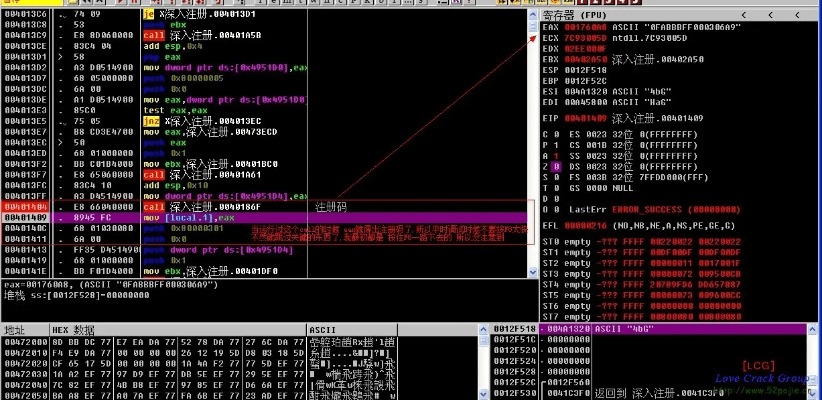Select dump row address 00472000
Image resolution: width=822 pixels, height=400 pixels.
coord(26,341)
